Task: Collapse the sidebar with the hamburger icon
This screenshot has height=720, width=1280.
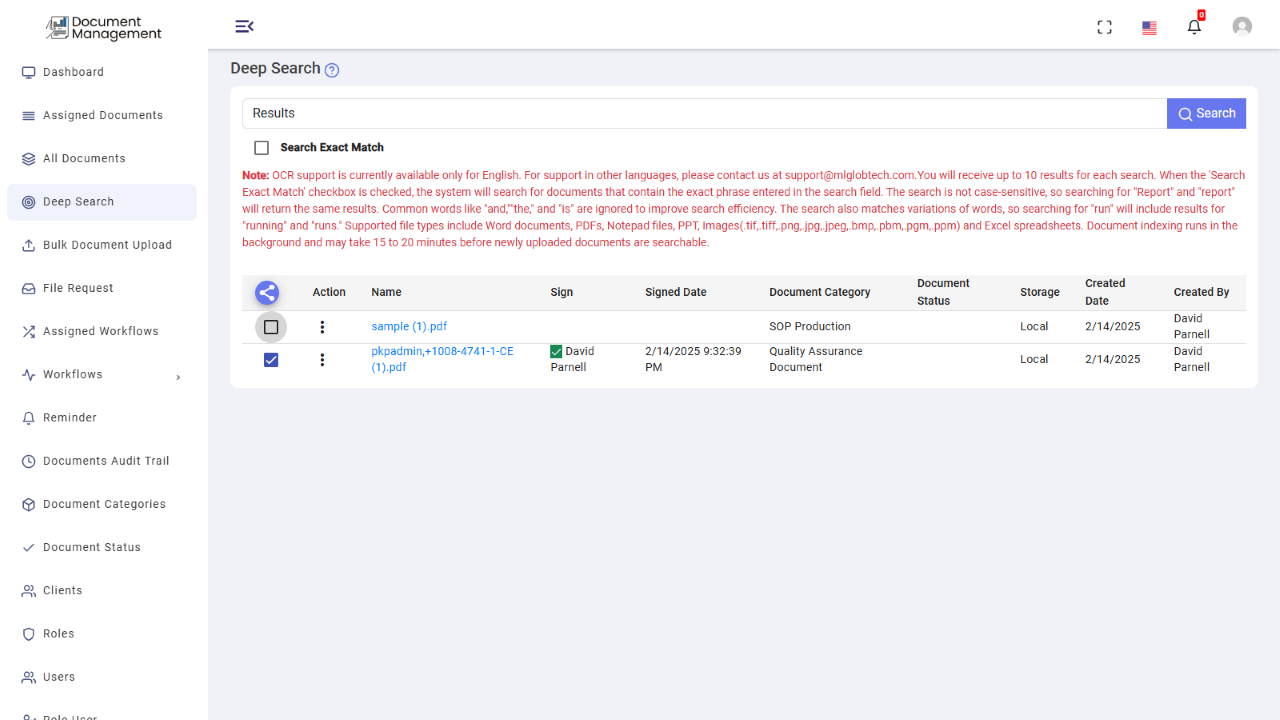Action: [244, 26]
